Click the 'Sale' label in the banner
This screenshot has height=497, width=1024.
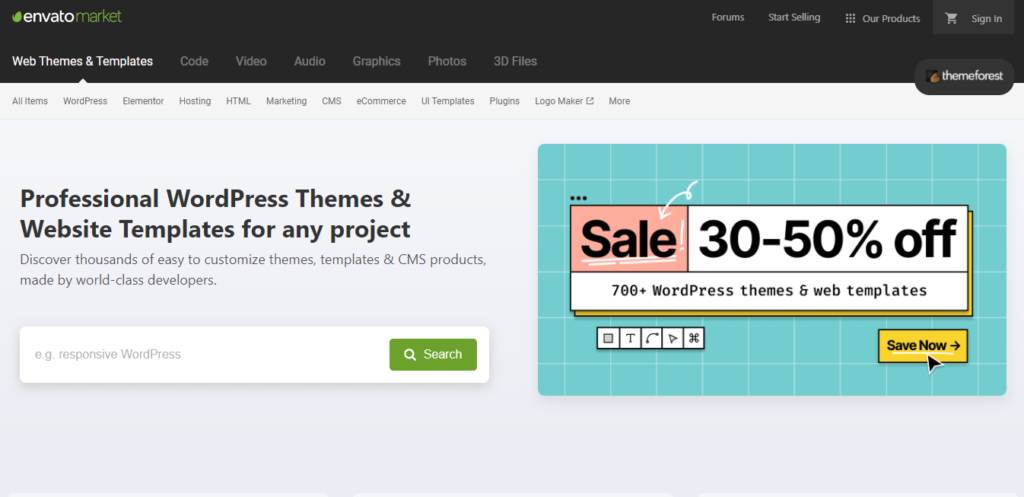[629, 238]
